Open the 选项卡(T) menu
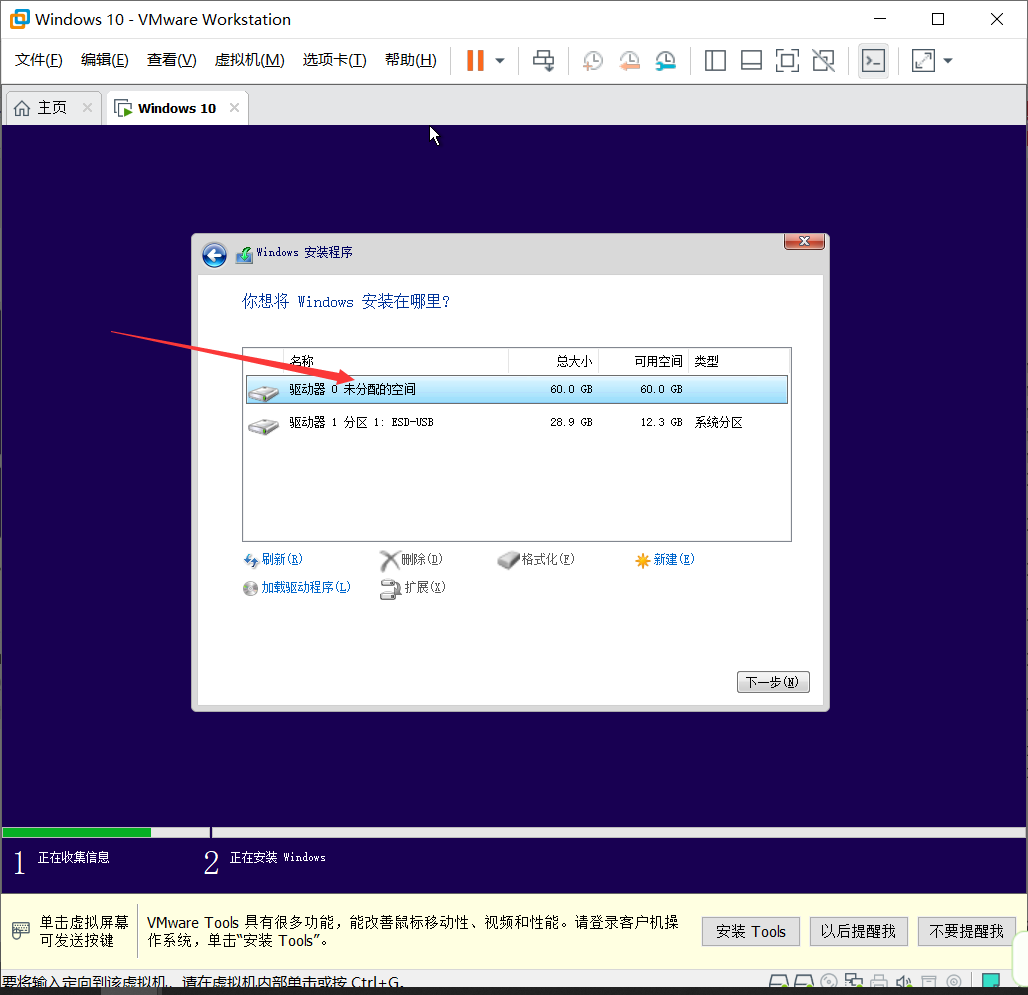Viewport: 1028px width, 995px height. point(334,60)
